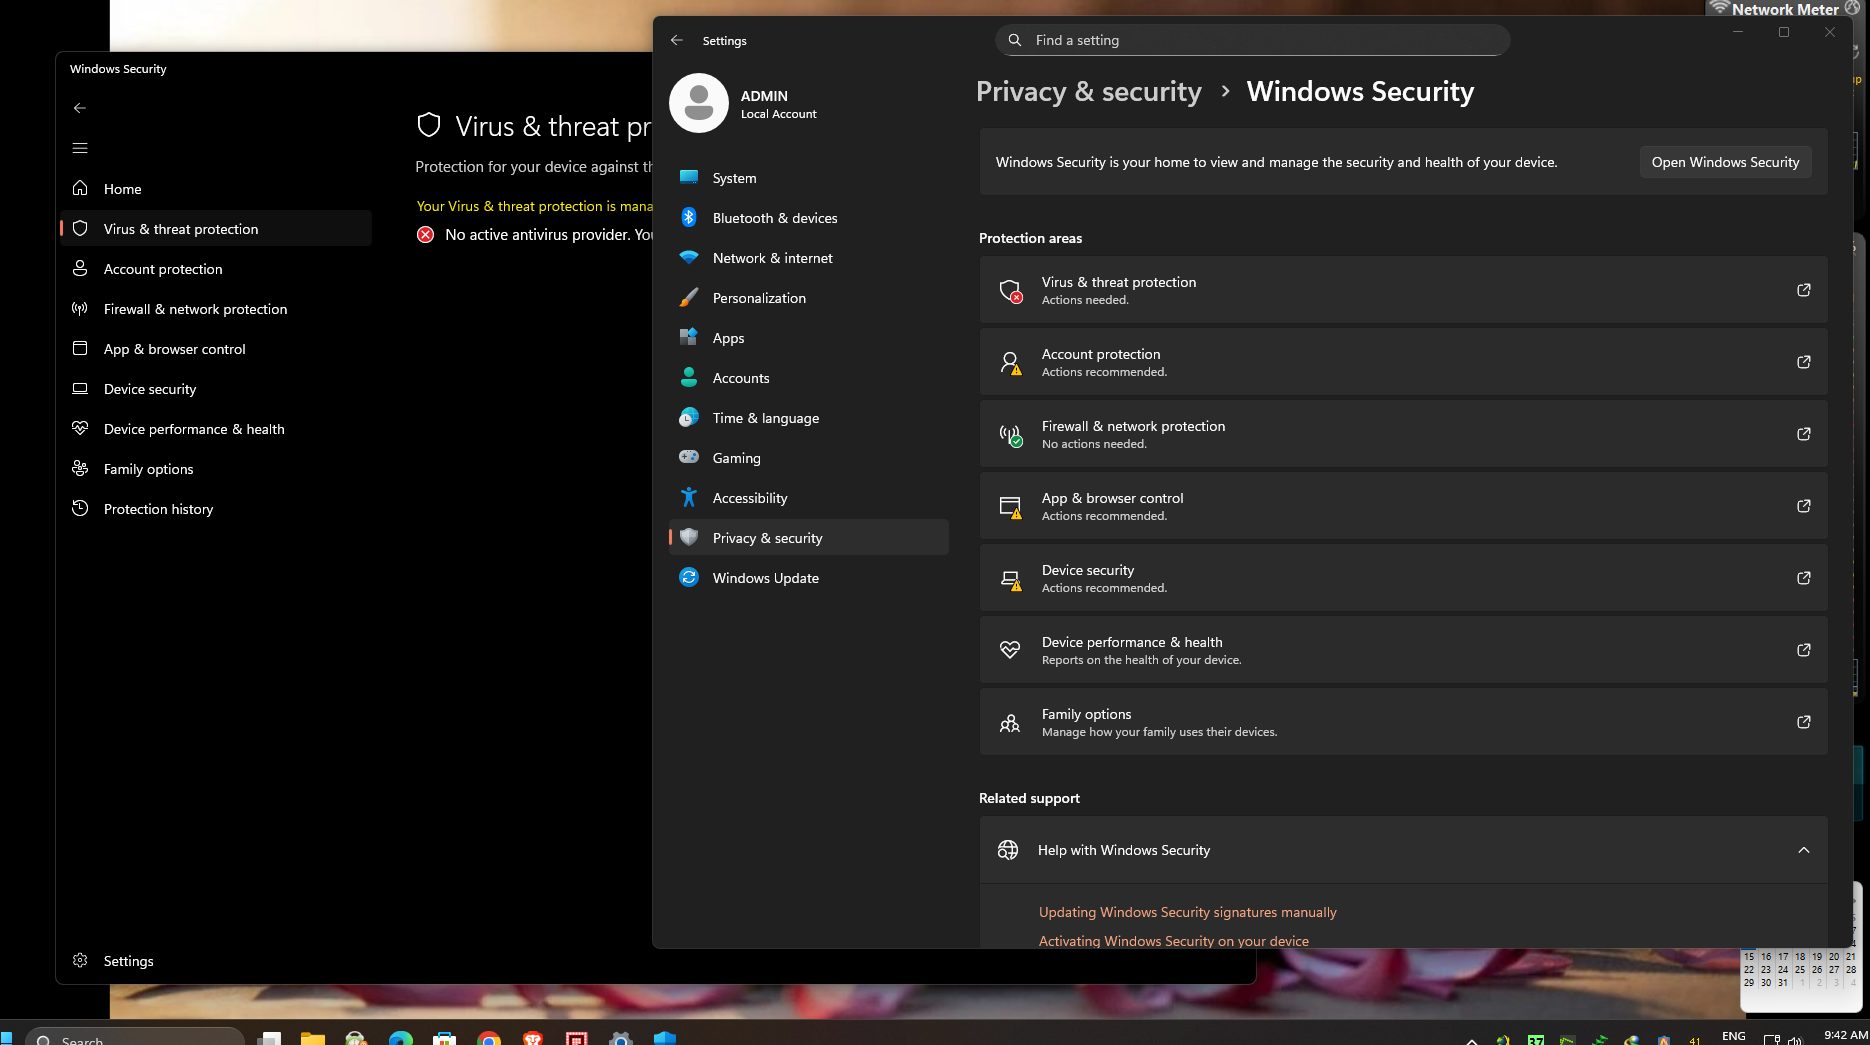Open Account protection in Protection areas
Viewport: 1870px width, 1045px height.
point(1403,362)
